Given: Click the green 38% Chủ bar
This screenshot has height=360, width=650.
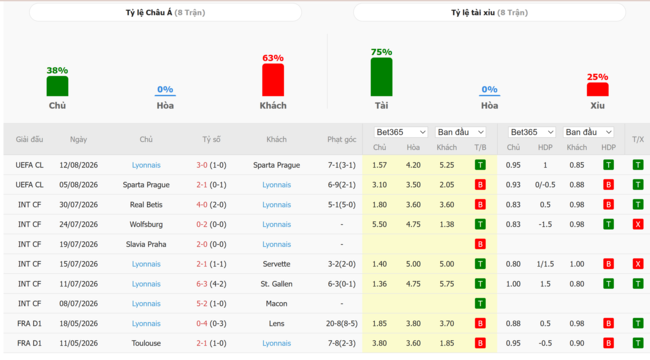Looking at the screenshot, I should click(x=57, y=86).
